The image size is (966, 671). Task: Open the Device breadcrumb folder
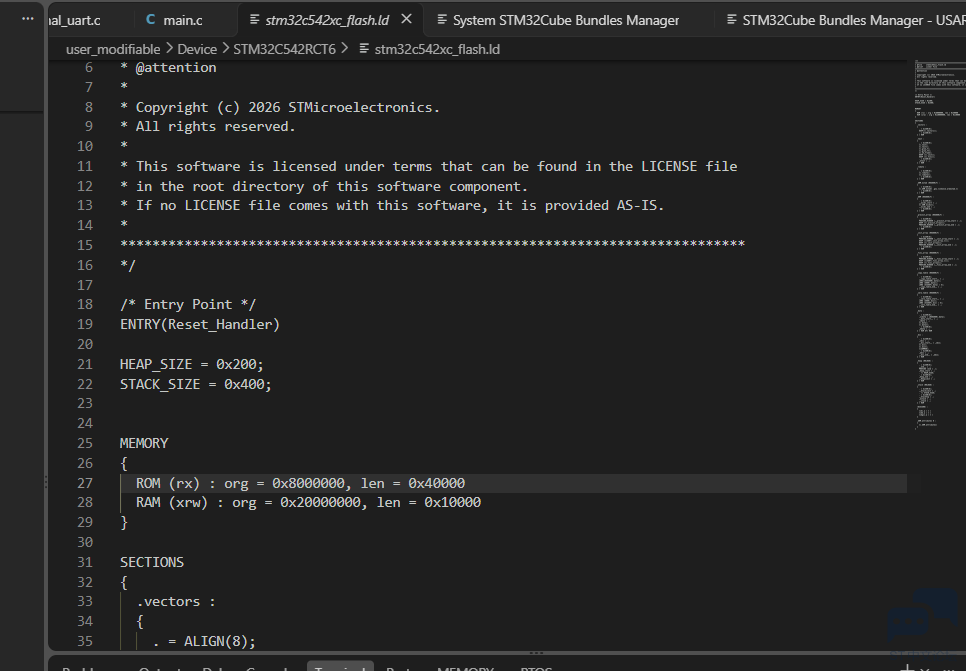[x=197, y=49]
